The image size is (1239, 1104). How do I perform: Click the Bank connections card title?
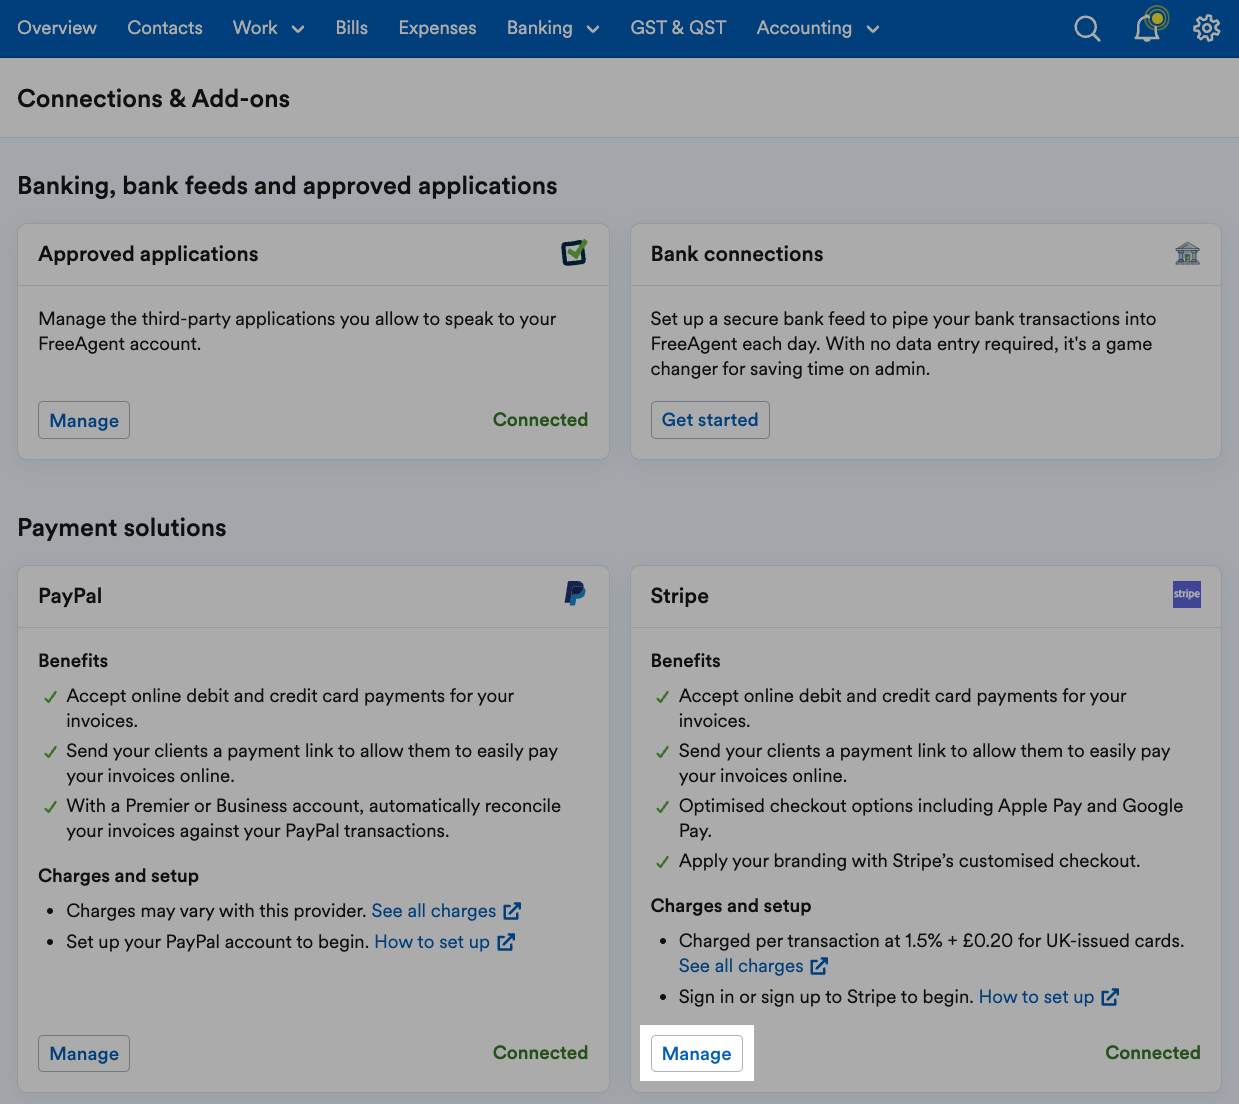coord(737,254)
